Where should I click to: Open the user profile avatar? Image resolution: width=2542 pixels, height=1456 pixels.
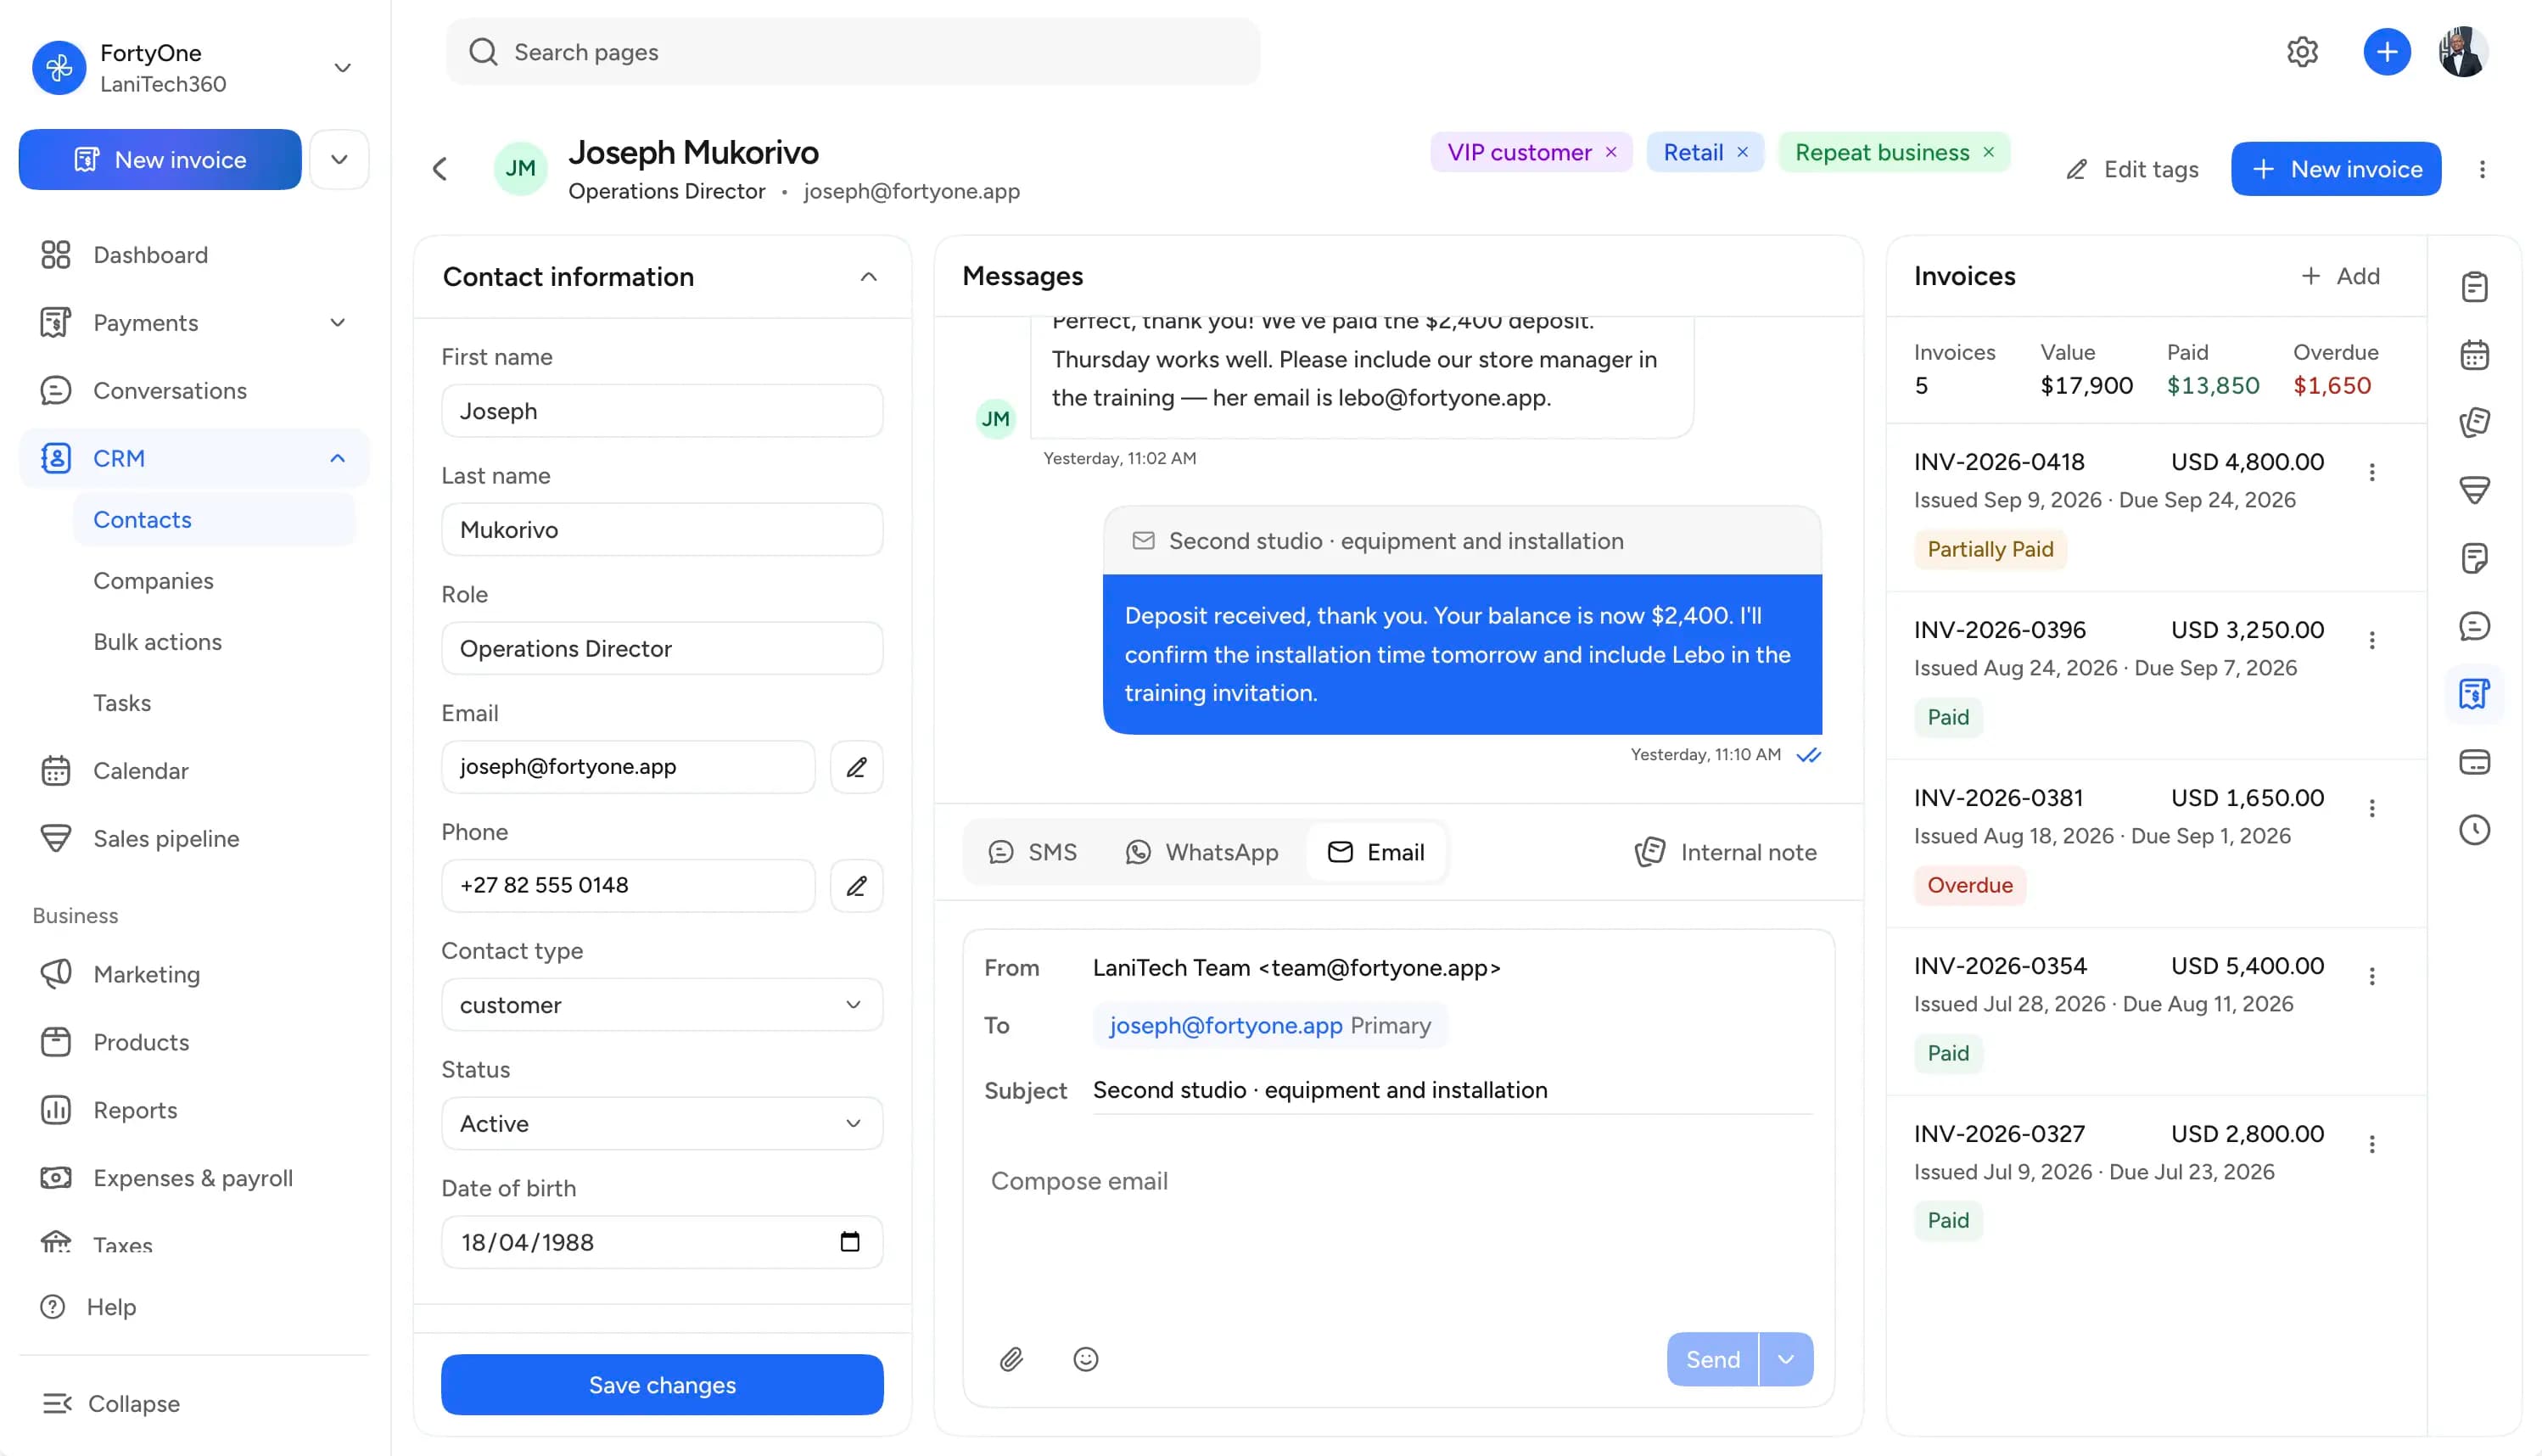click(x=2463, y=52)
